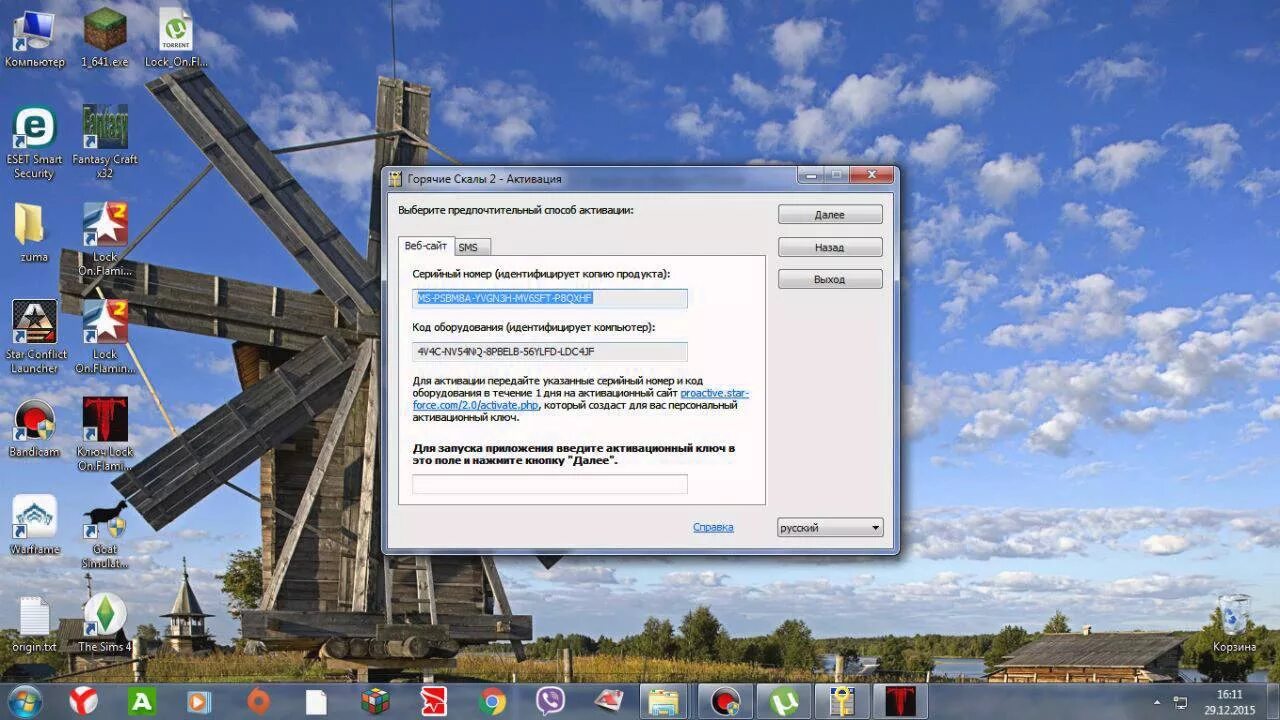The image size is (1280, 720).
Task: Launch ESET Smart Security shortcut
Action: click(x=34, y=142)
